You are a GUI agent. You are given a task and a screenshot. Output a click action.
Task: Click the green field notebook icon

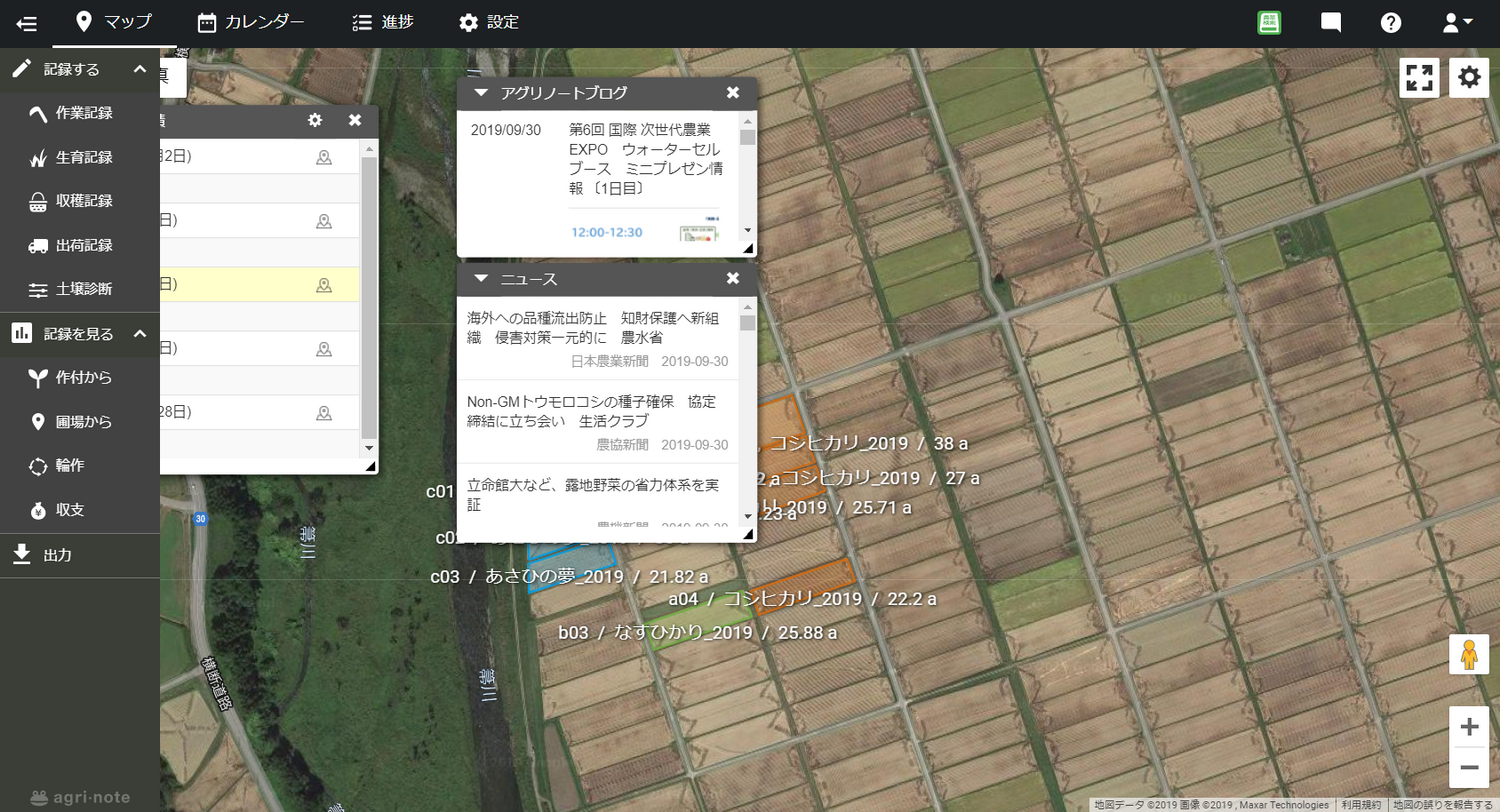tap(1270, 23)
